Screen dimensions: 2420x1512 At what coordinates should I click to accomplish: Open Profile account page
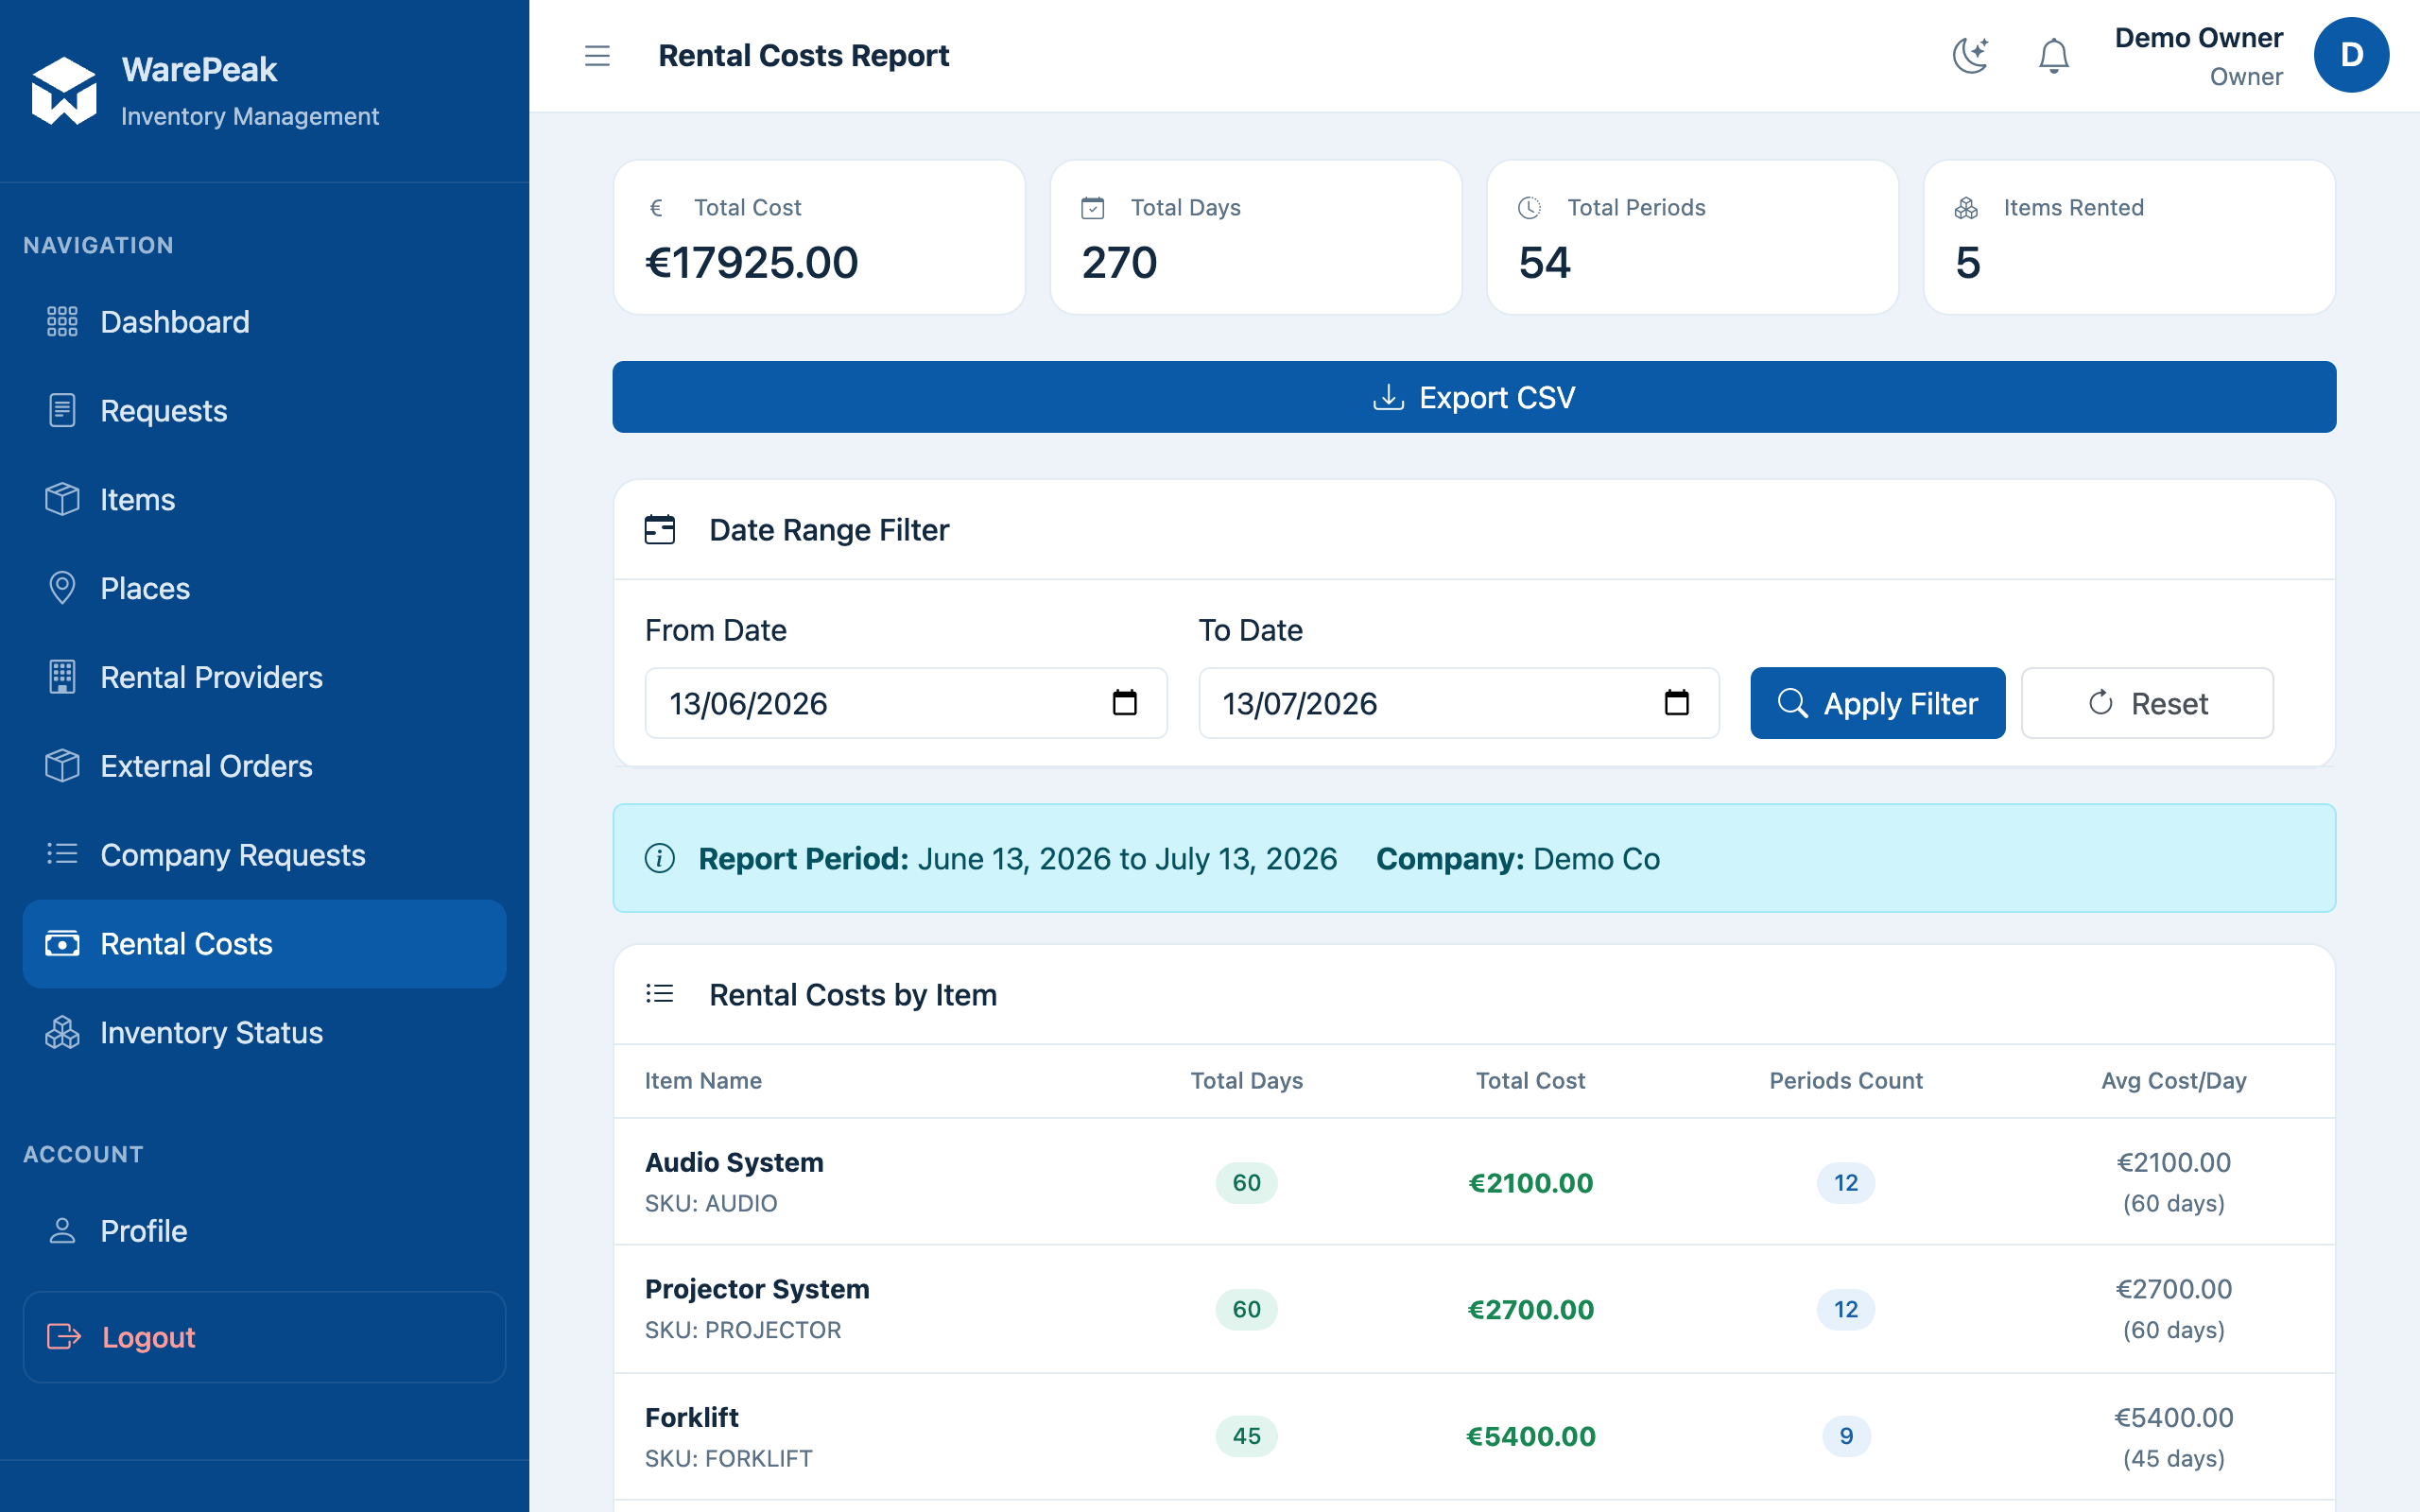click(x=264, y=1231)
